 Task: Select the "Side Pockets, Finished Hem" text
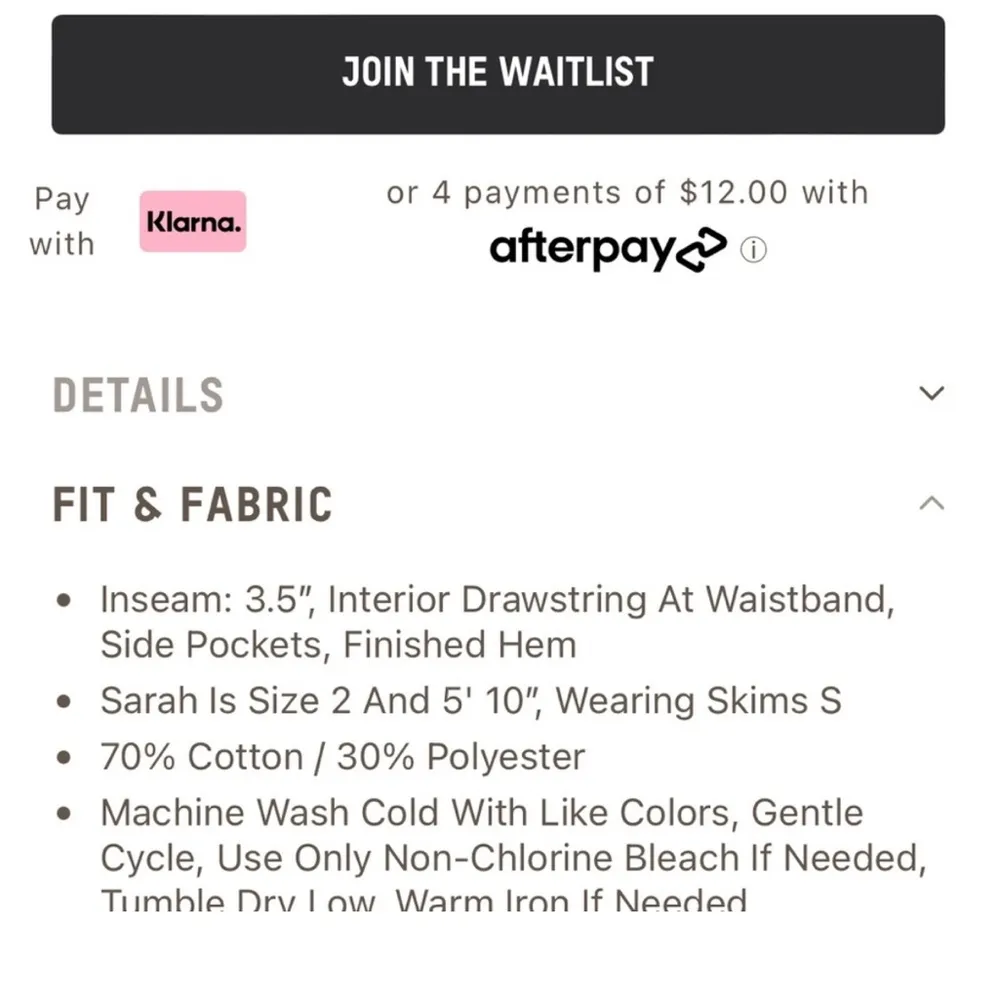pos(338,645)
